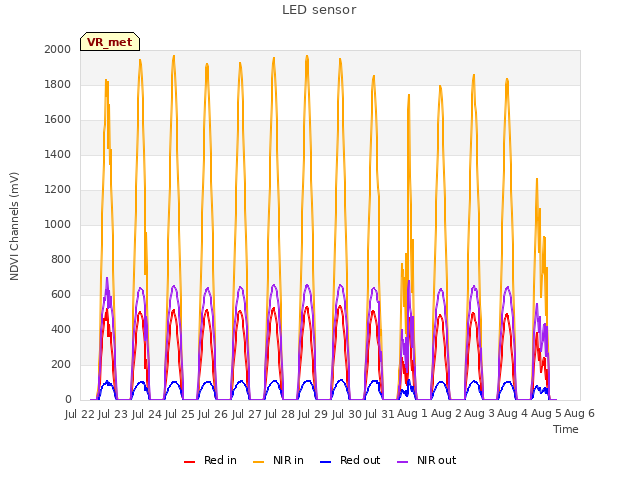This screenshot has width=640, height=480.
Task: Toggle the 'Red out' legend entry
Action: point(350,460)
